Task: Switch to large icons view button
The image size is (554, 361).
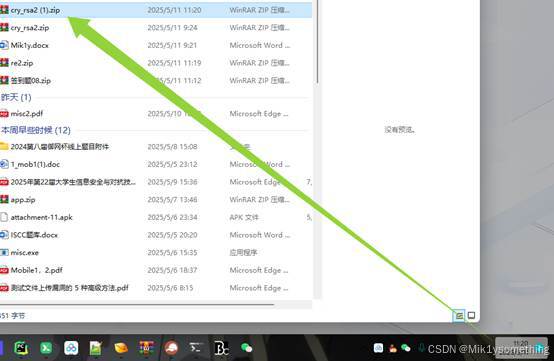Action: (471, 315)
